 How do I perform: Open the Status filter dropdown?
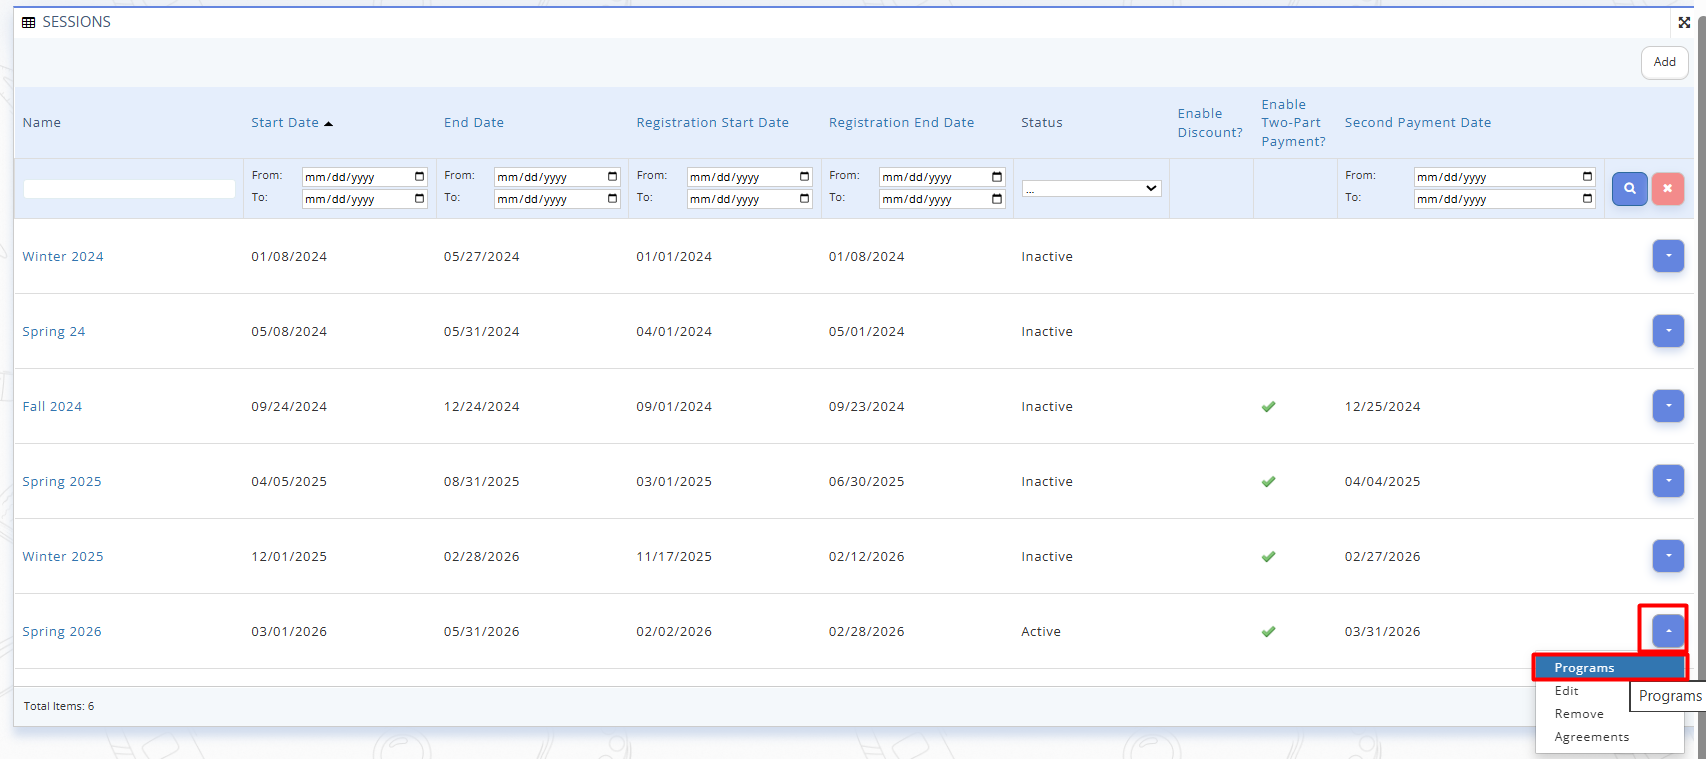pyautogui.click(x=1091, y=188)
